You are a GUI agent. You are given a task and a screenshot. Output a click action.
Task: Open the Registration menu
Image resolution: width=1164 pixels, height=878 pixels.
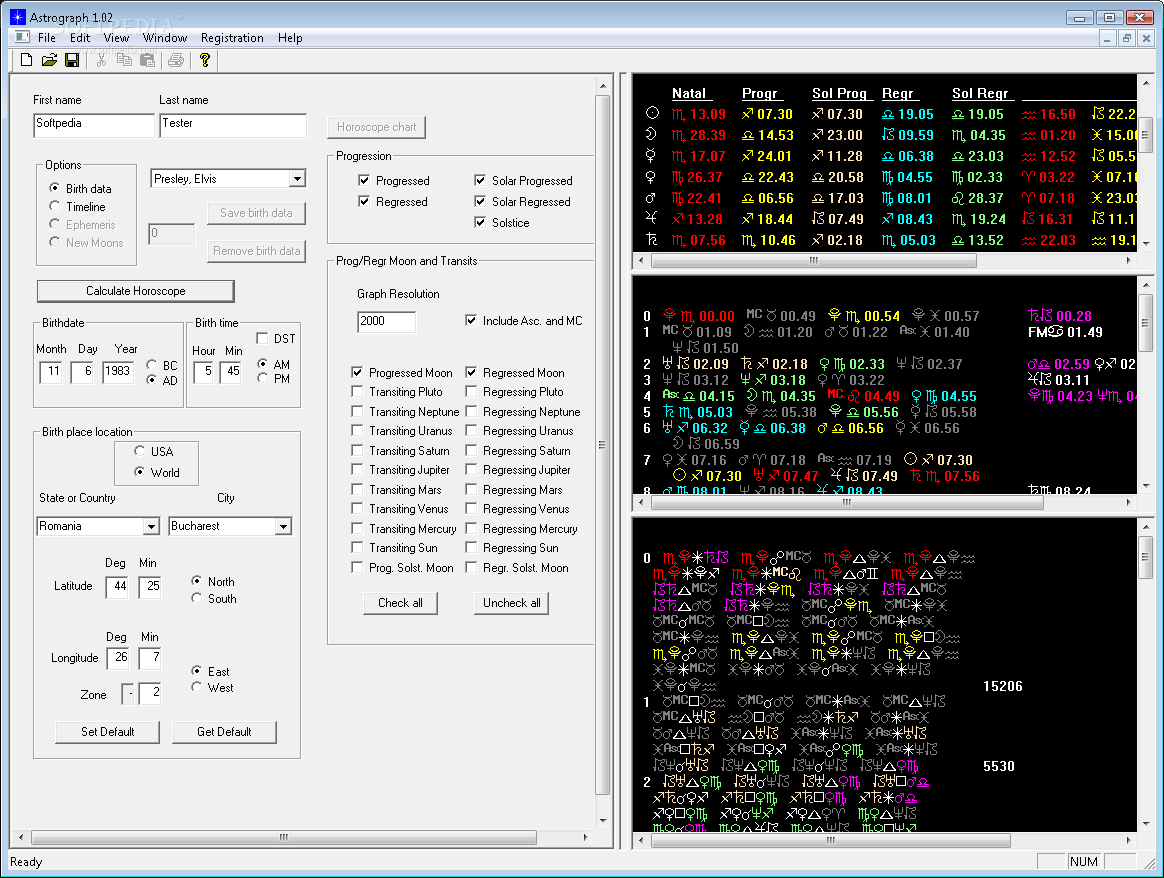(232, 38)
